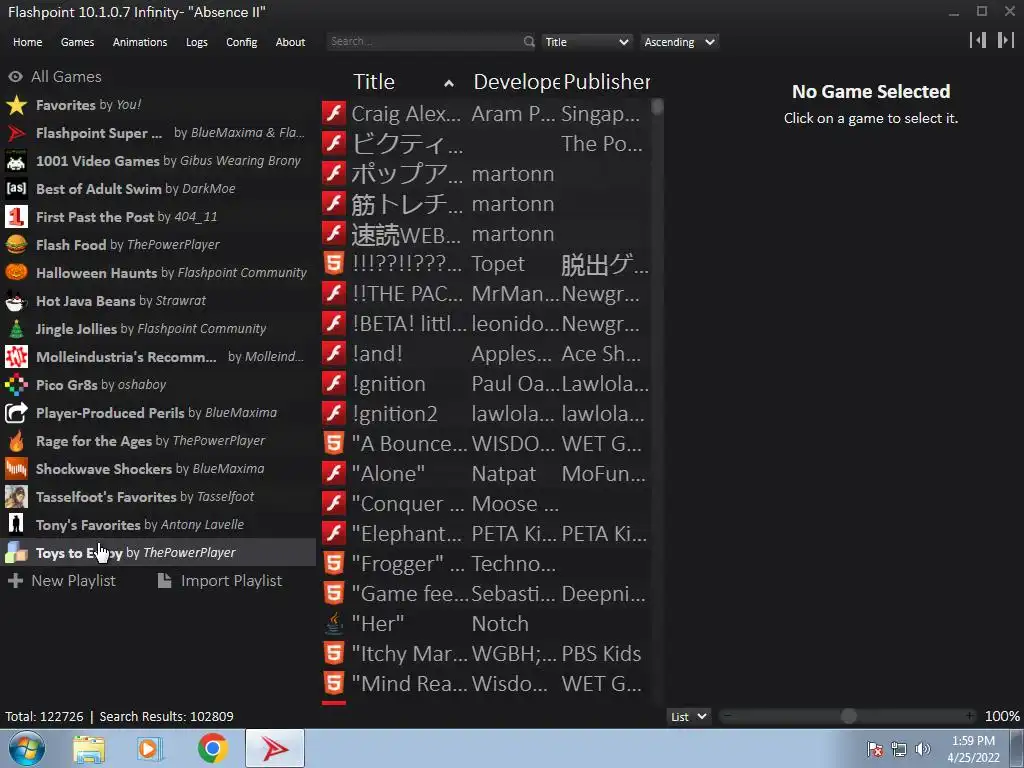Click the Java icon beside "Her"
The image size is (1024, 768).
click(334, 623)
